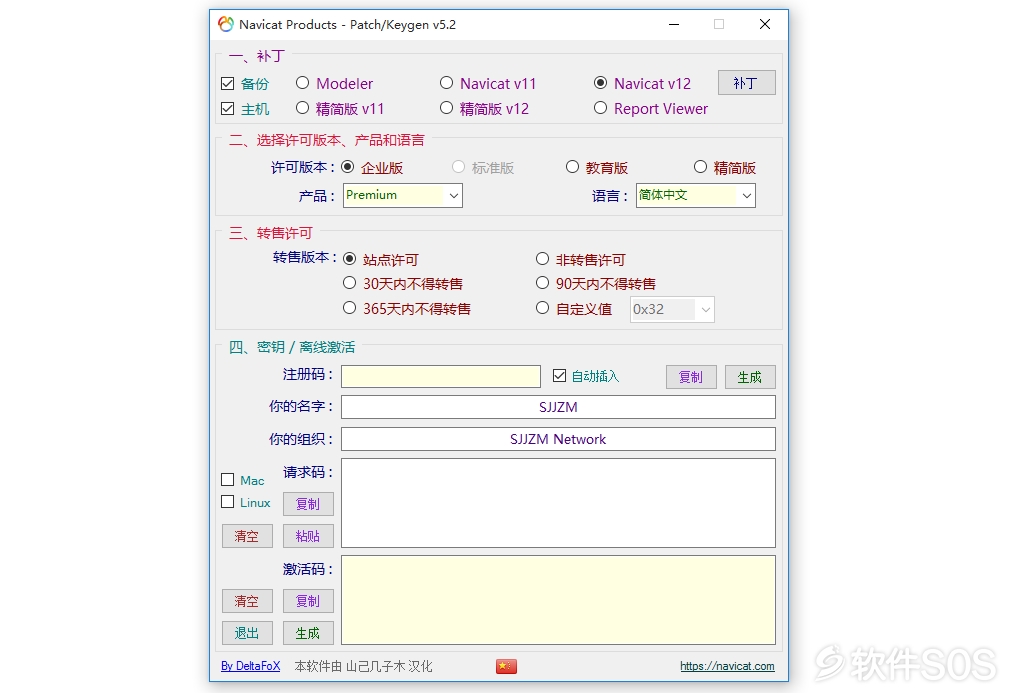Image resolution: width=1012 pixels, height=693 pixels.
Task: Enable the Mac checkbox
Action: [x=227, y=479]
